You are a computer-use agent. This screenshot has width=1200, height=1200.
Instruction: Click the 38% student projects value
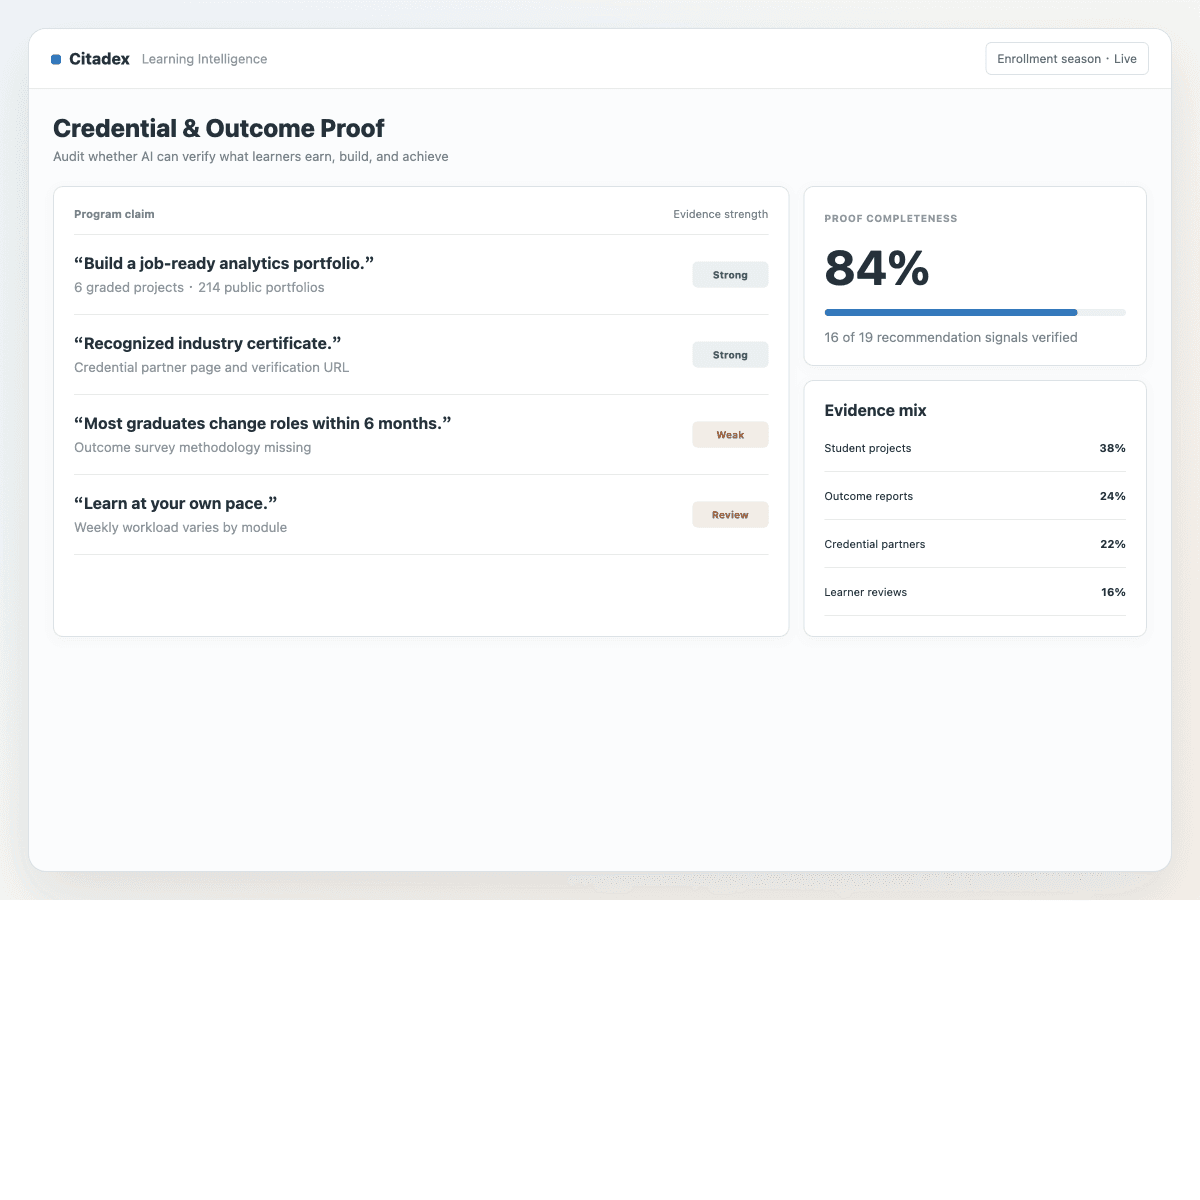coord(1113,448)
